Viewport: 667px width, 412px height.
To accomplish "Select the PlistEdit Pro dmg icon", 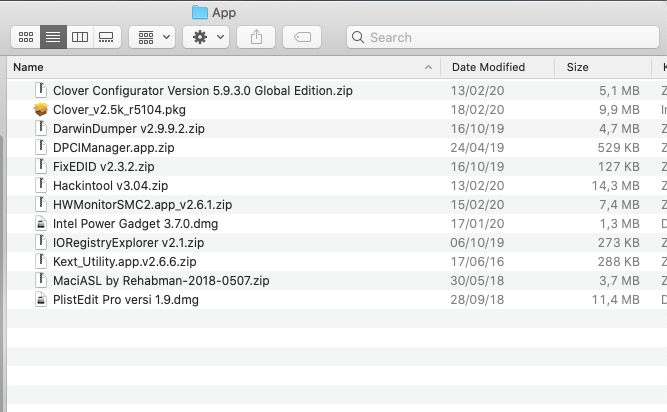I will 41,300.
